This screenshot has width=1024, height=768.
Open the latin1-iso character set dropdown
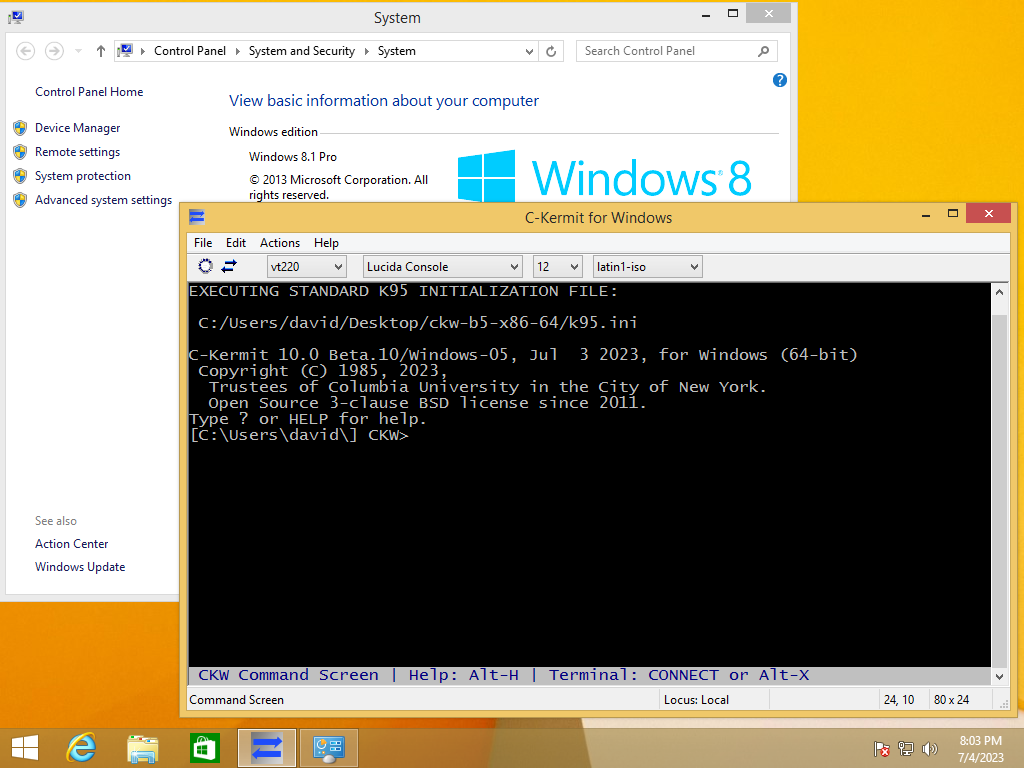coord(647,266)
